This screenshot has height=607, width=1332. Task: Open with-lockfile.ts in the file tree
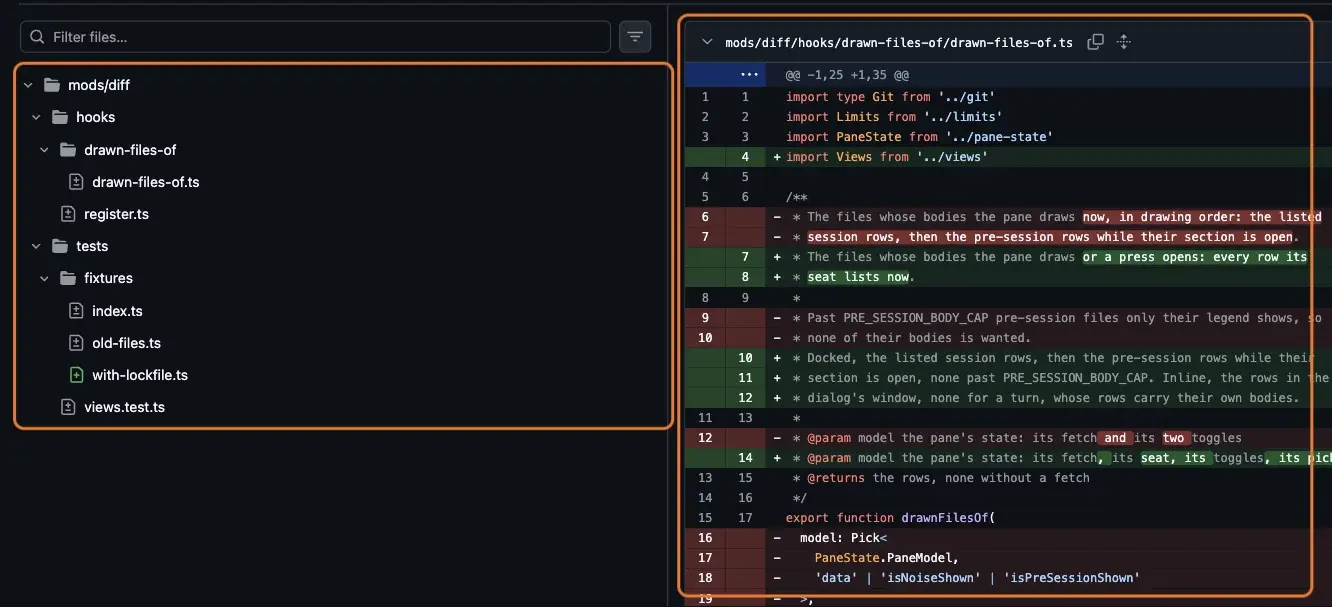tap(140, 375)
